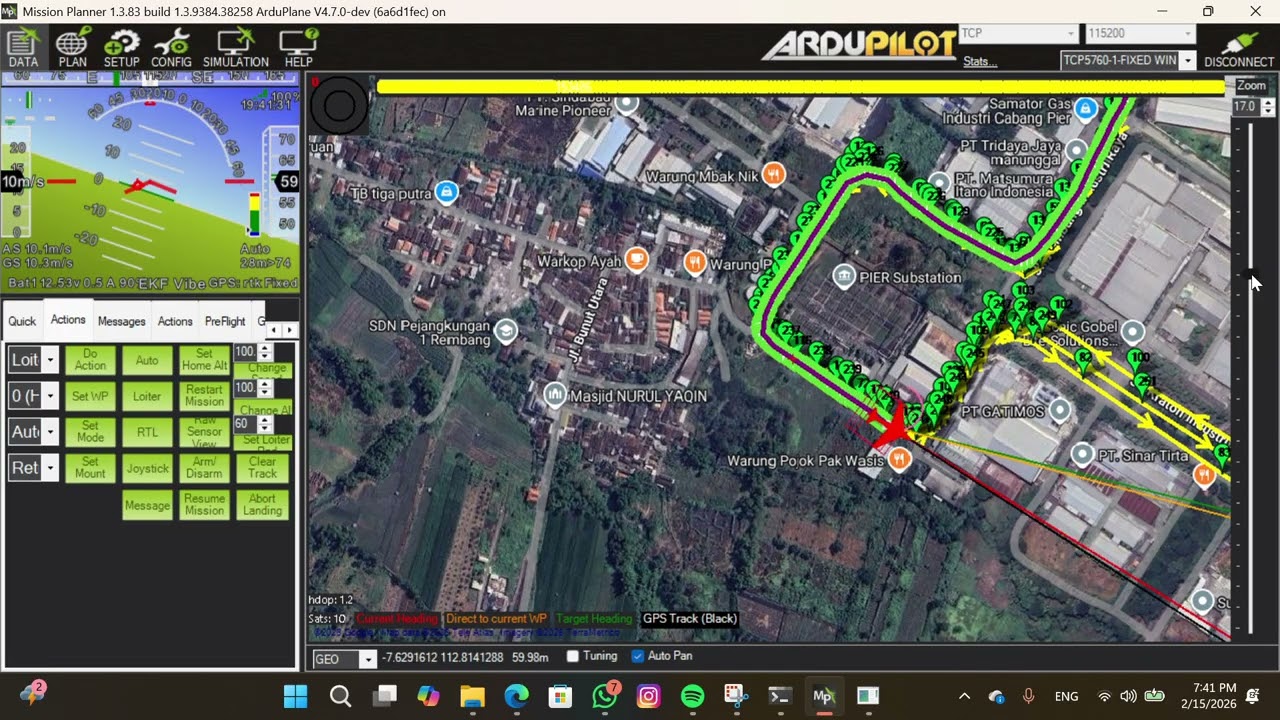This screenshot has height=720, width=1280.
Task: Open WhatsApp from the taskbar
Action: coord(604,696)
